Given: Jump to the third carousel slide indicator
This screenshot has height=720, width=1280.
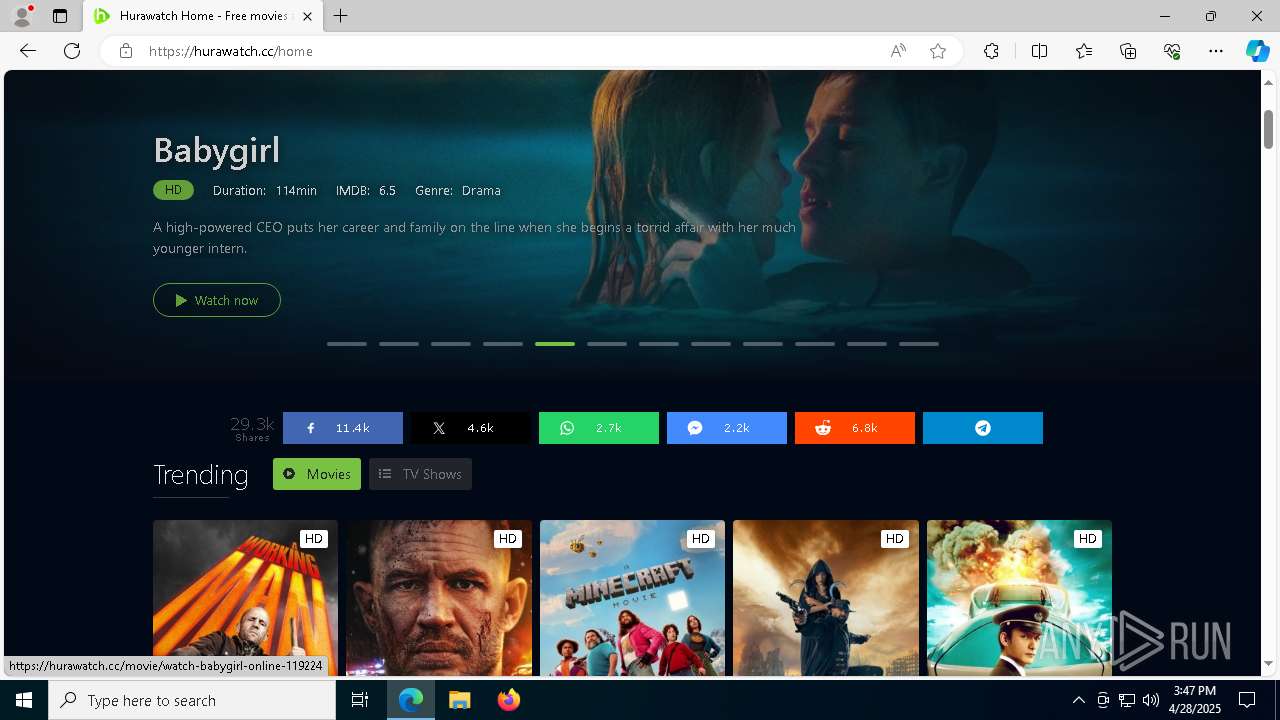Looking at the screenshot, I should click(x=451, y=344).
